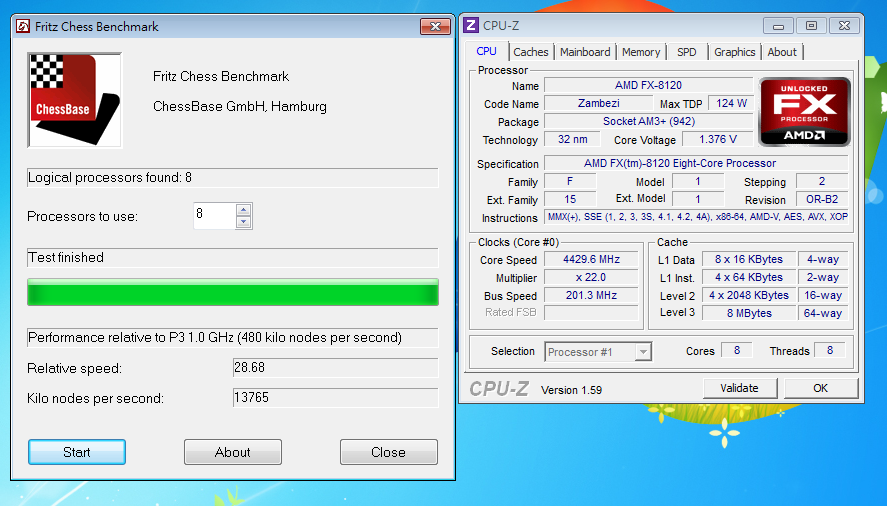Image resolution: width=887 pixels, height=506 pixels.
Task: Click the empty Rated FSB field
Action: click(591, 312)
